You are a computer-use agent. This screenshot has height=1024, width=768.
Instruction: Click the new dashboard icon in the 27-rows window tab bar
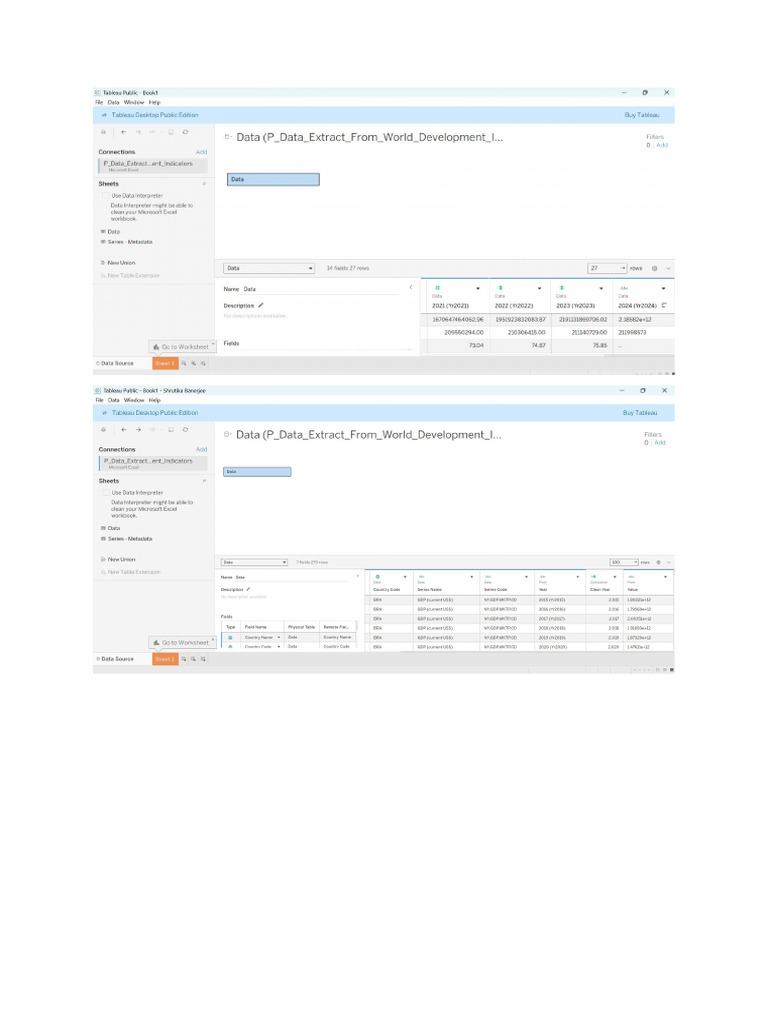(193, 363)
